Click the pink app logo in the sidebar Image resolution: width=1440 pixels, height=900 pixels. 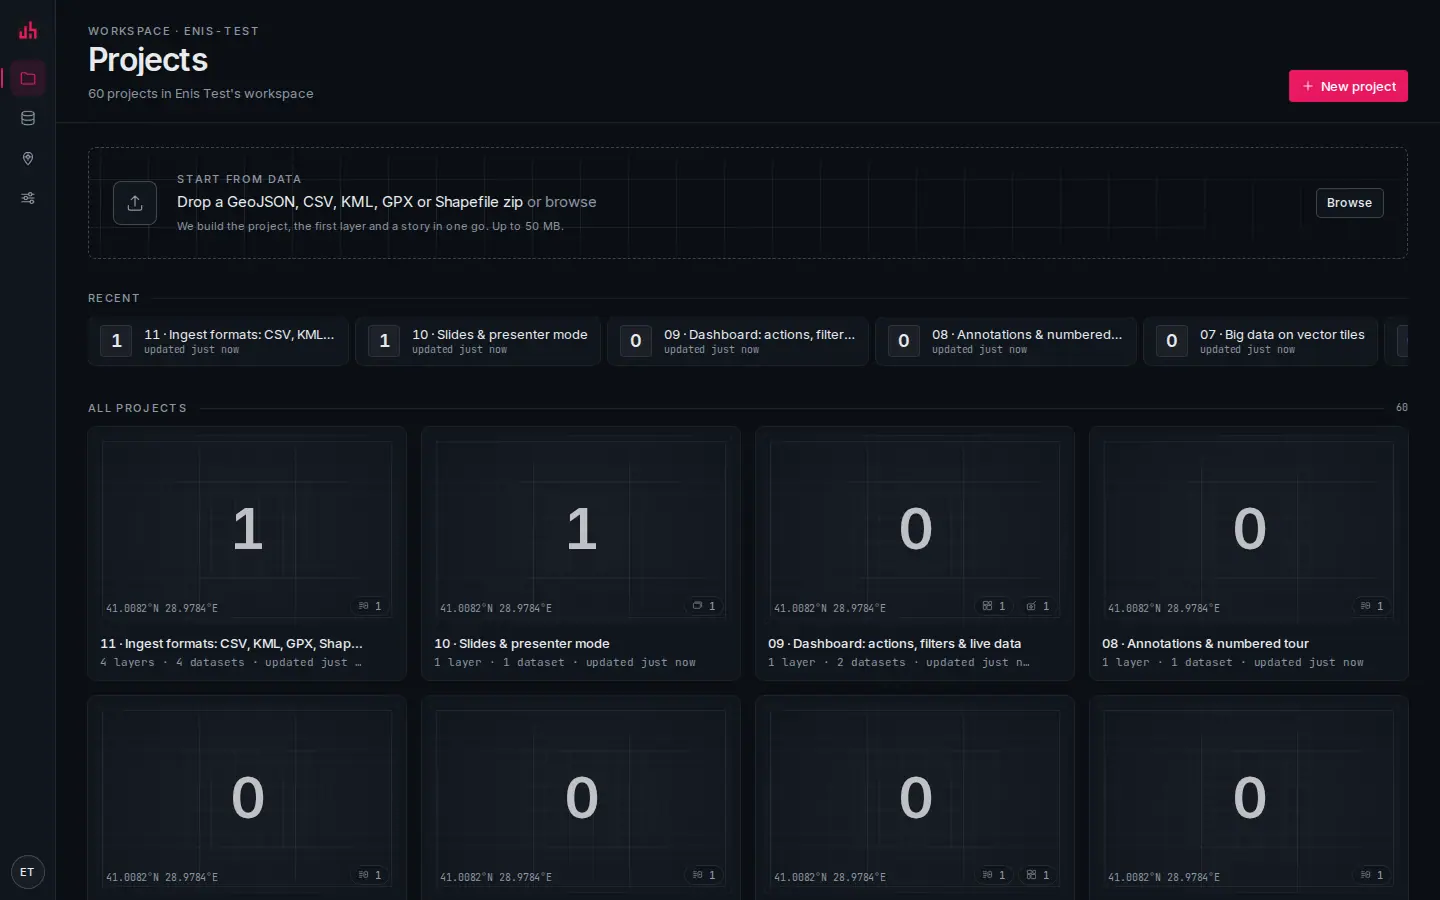coord(28,30)
